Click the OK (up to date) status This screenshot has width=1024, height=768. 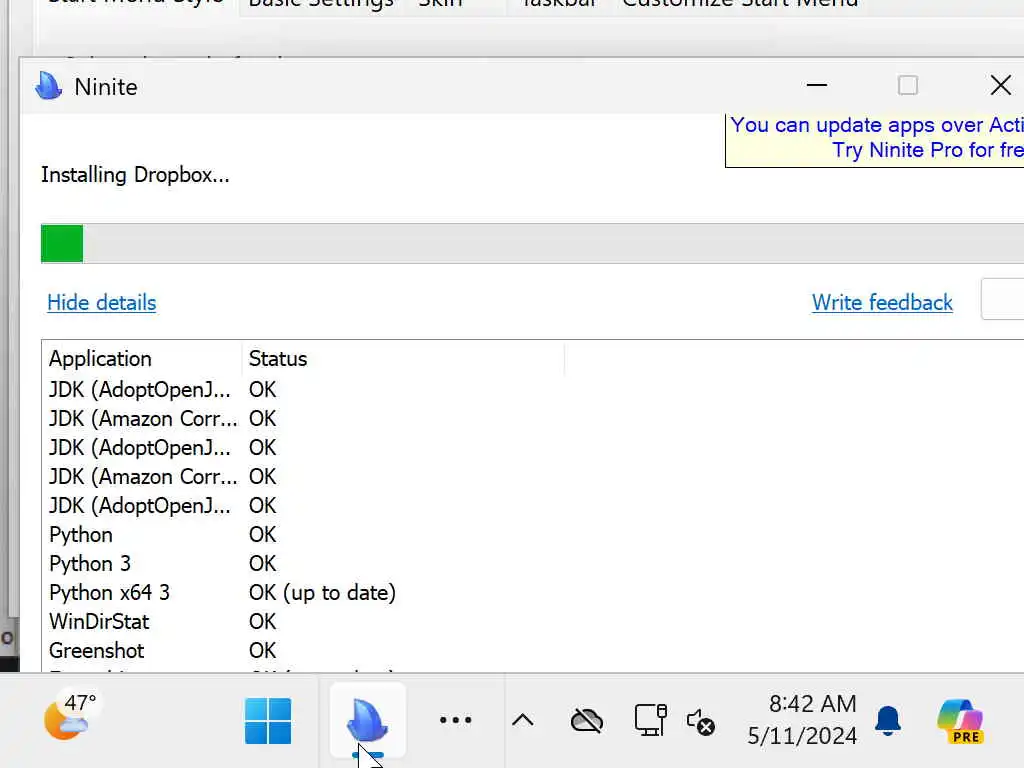point(322,592)
